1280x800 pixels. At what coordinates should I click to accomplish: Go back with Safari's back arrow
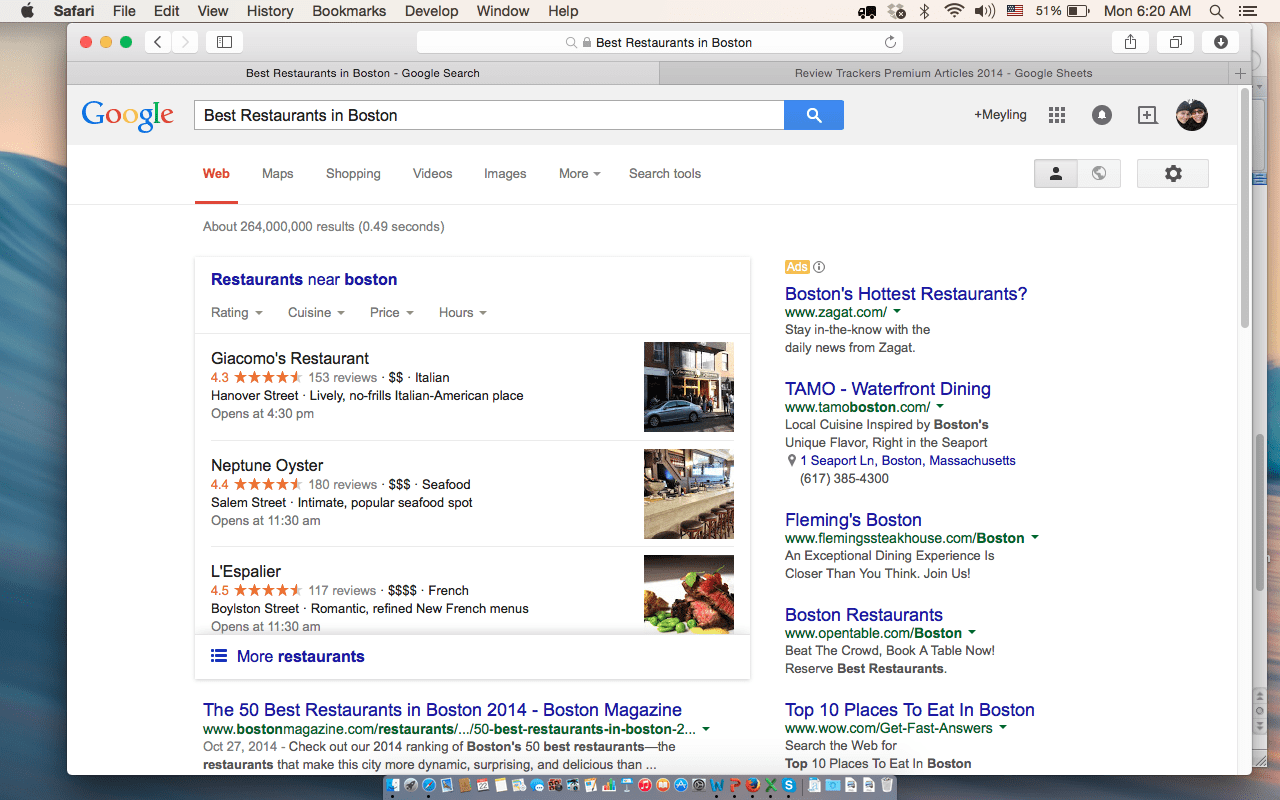[x=158, y=42]
